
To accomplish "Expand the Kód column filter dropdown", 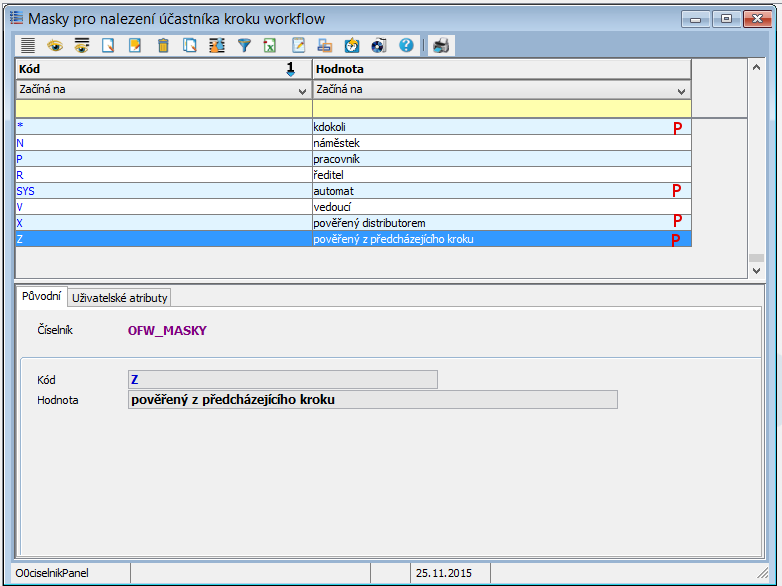I will [302, 90].
